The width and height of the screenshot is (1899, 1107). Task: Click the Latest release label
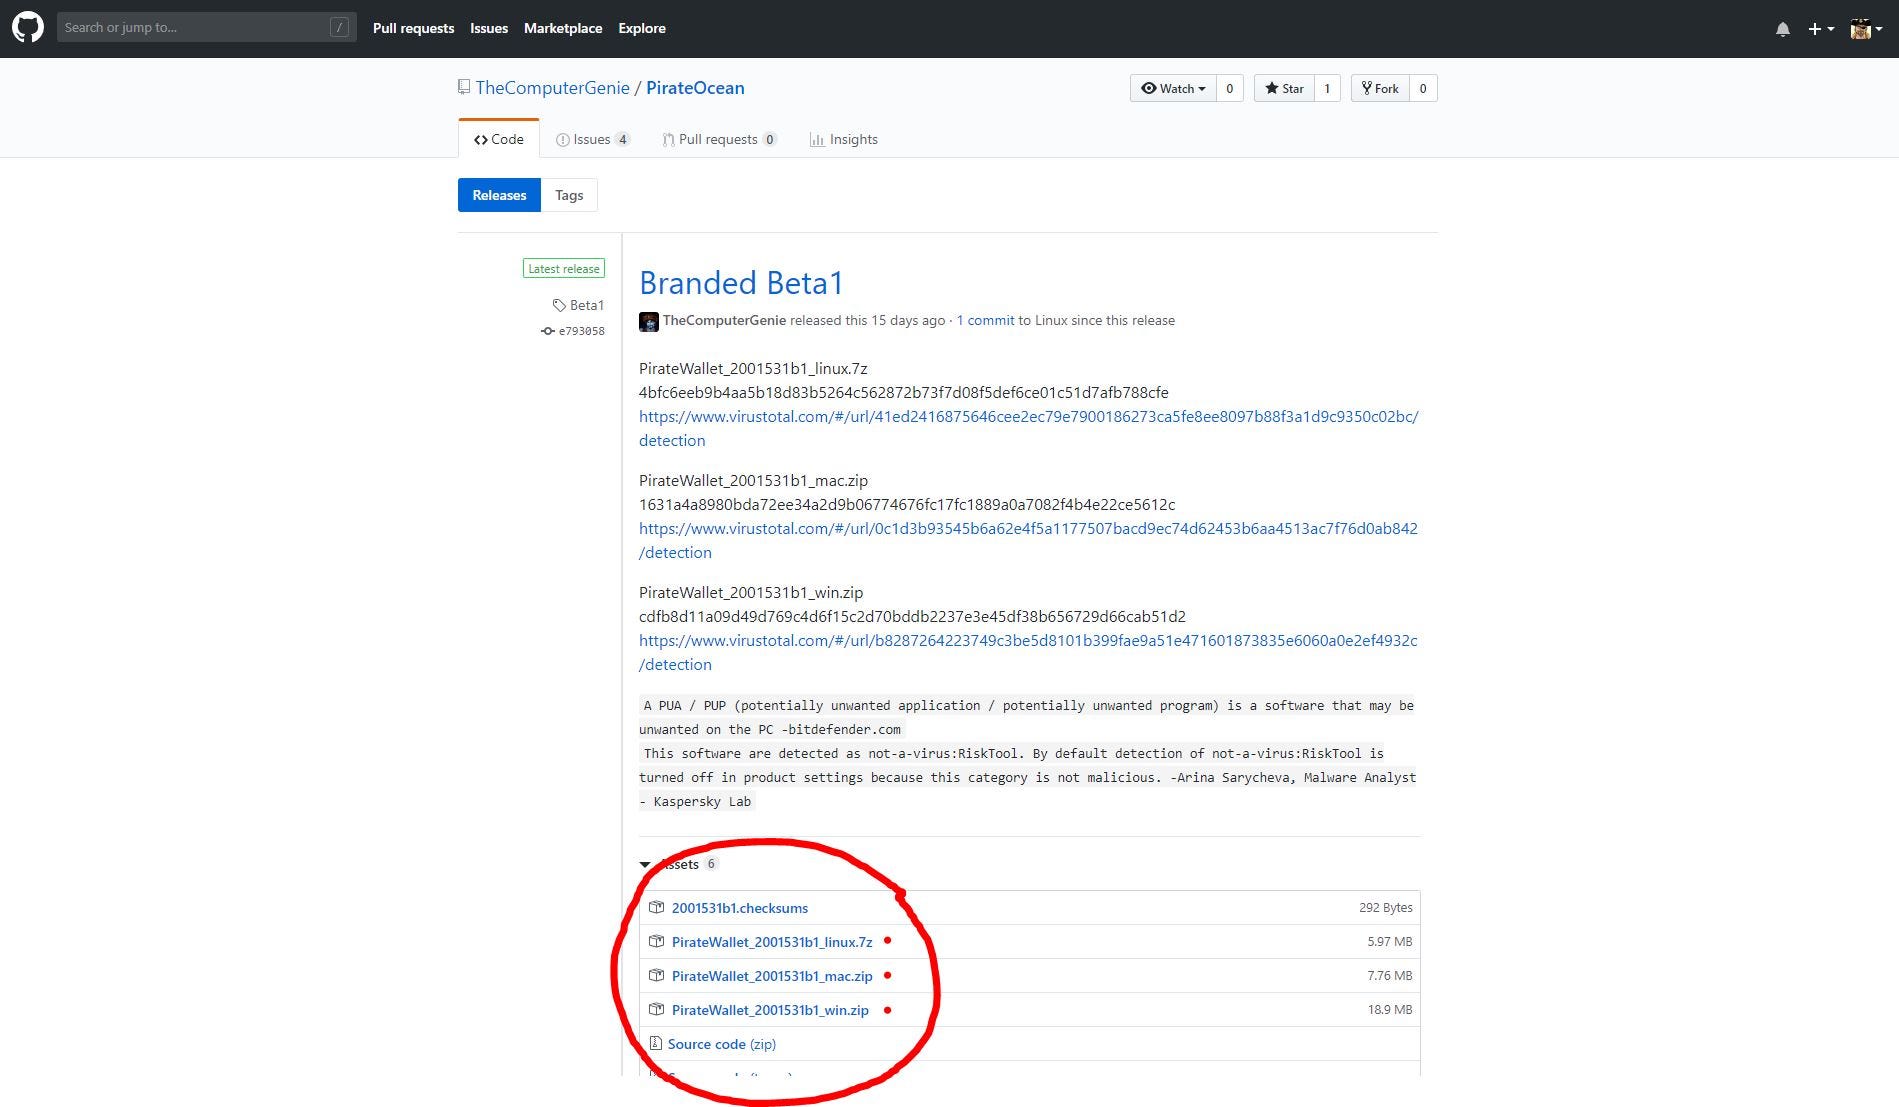pyautogui.click(x=564, y=268)
